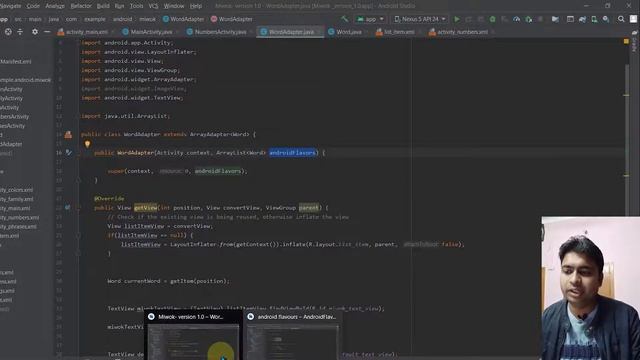Viewport: 640px width, 360px height.
Task: Select android flavours window preview thumbnail
Action: tap(293, 336)
